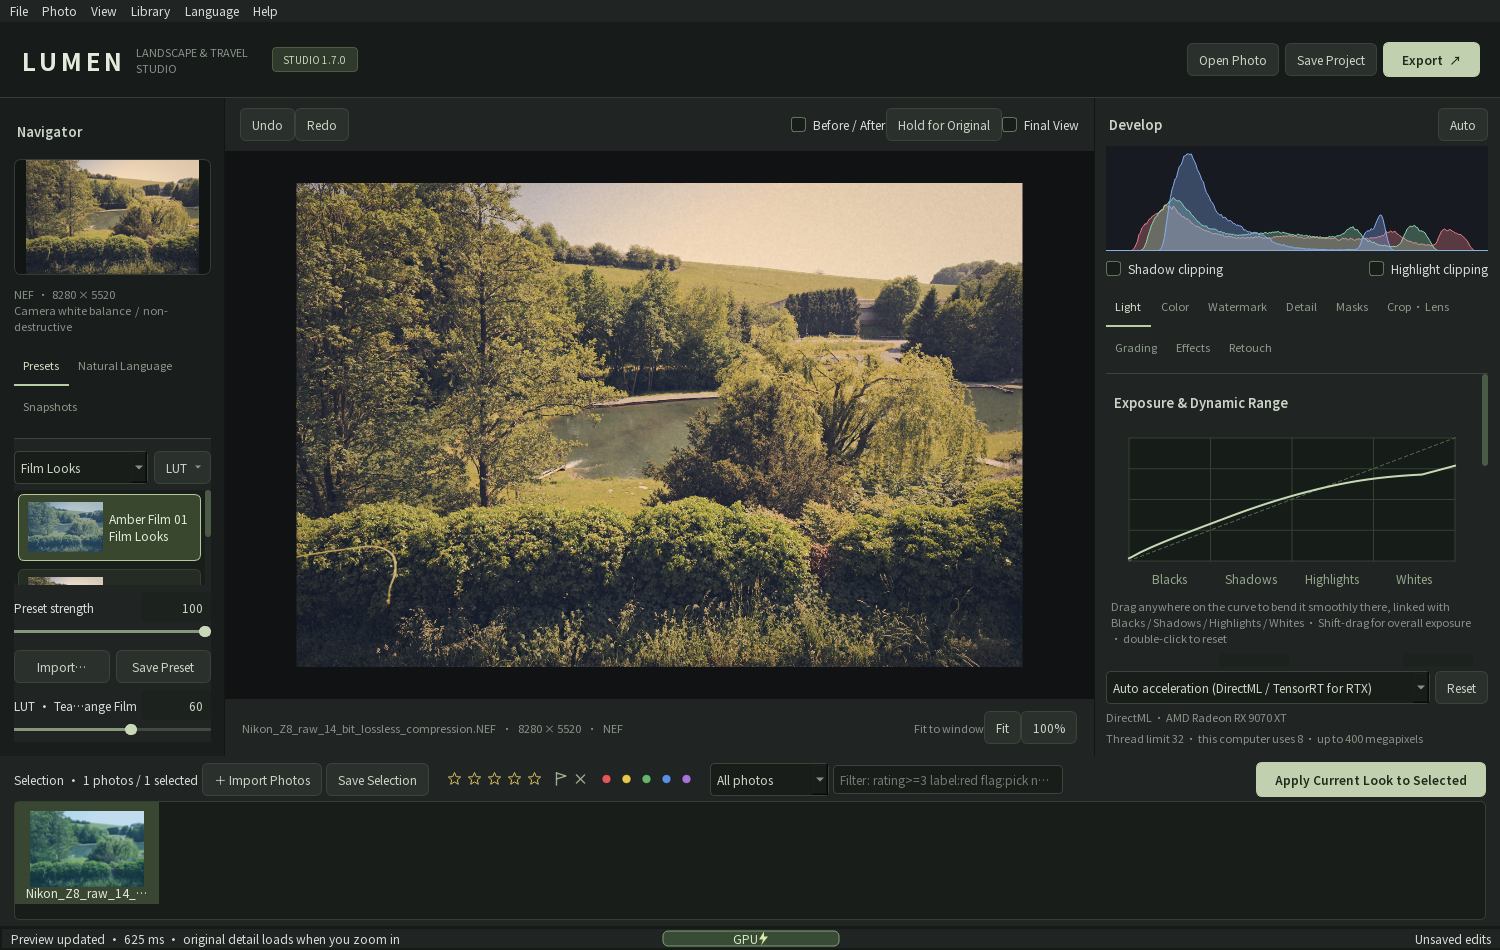Image resolution: width=1500 pixels, height=950 pixels.
Task: Apply the blue color label
Action: click(666, 779)
